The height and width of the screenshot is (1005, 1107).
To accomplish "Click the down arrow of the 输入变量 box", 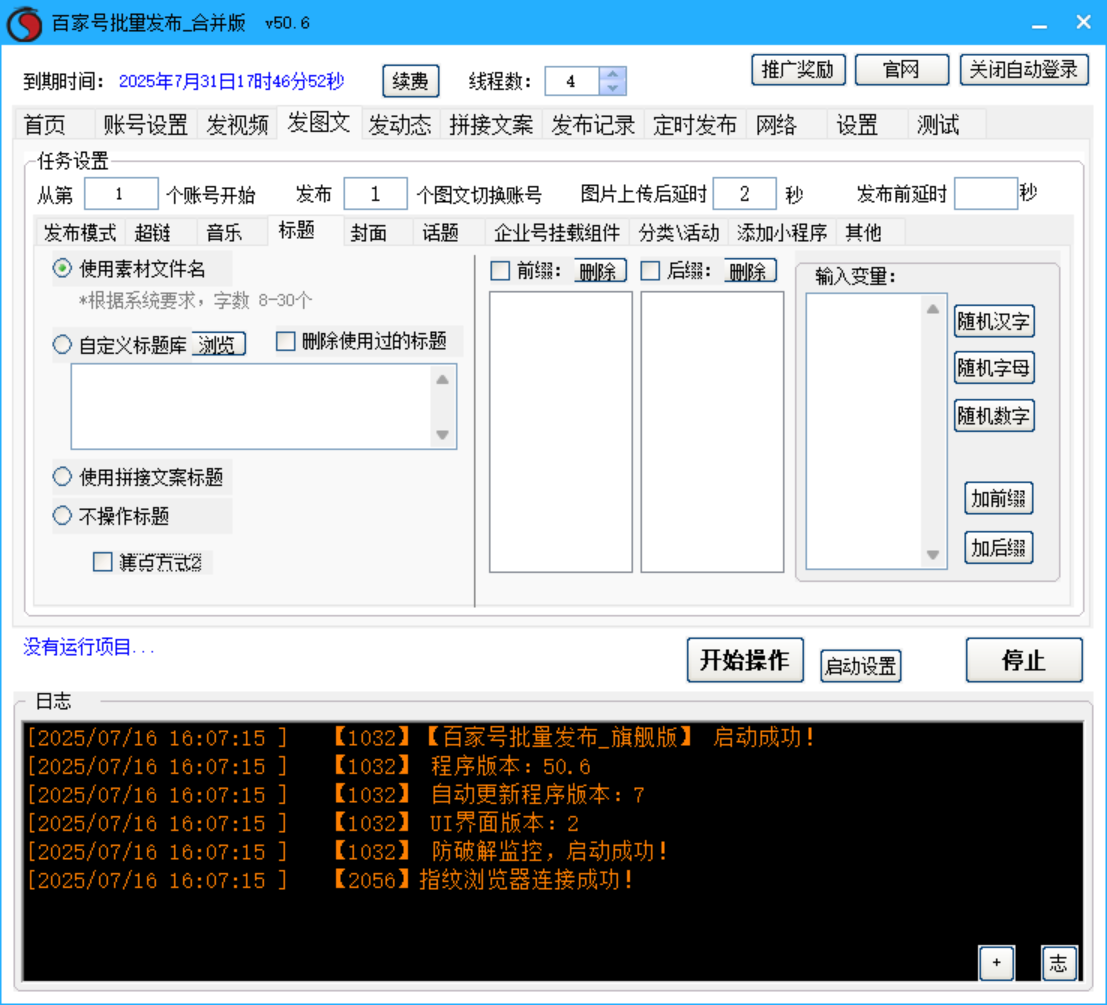I will click(933, 555).
